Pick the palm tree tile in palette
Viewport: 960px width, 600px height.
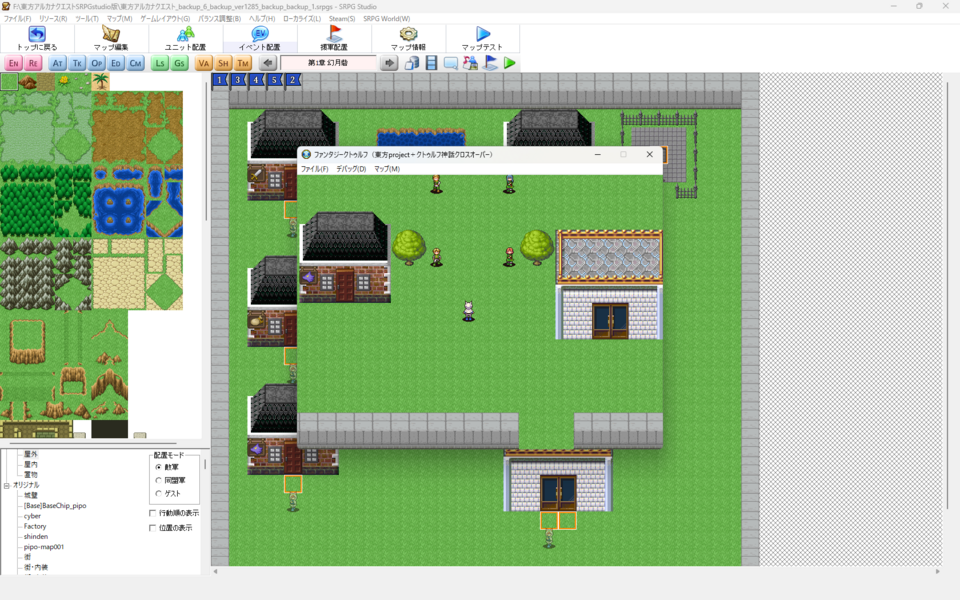point(101,82)
